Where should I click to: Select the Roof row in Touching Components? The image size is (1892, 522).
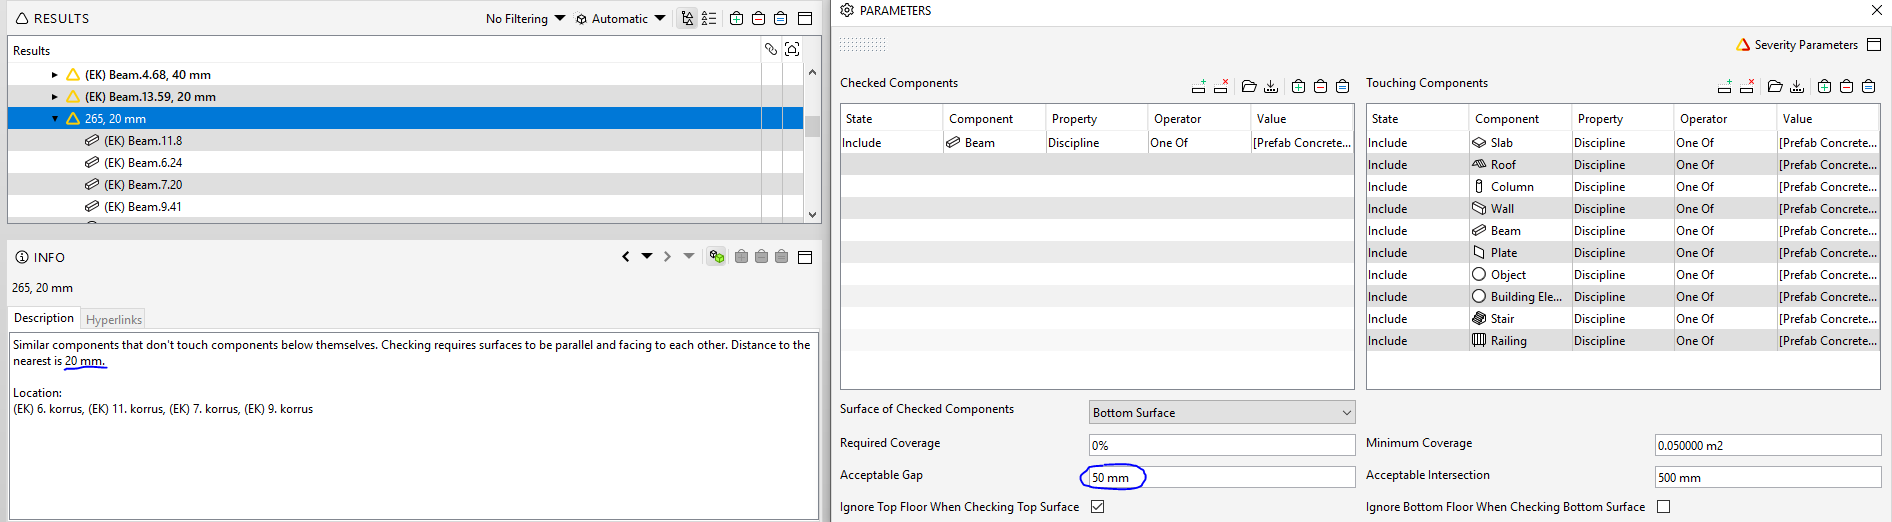1623,164
